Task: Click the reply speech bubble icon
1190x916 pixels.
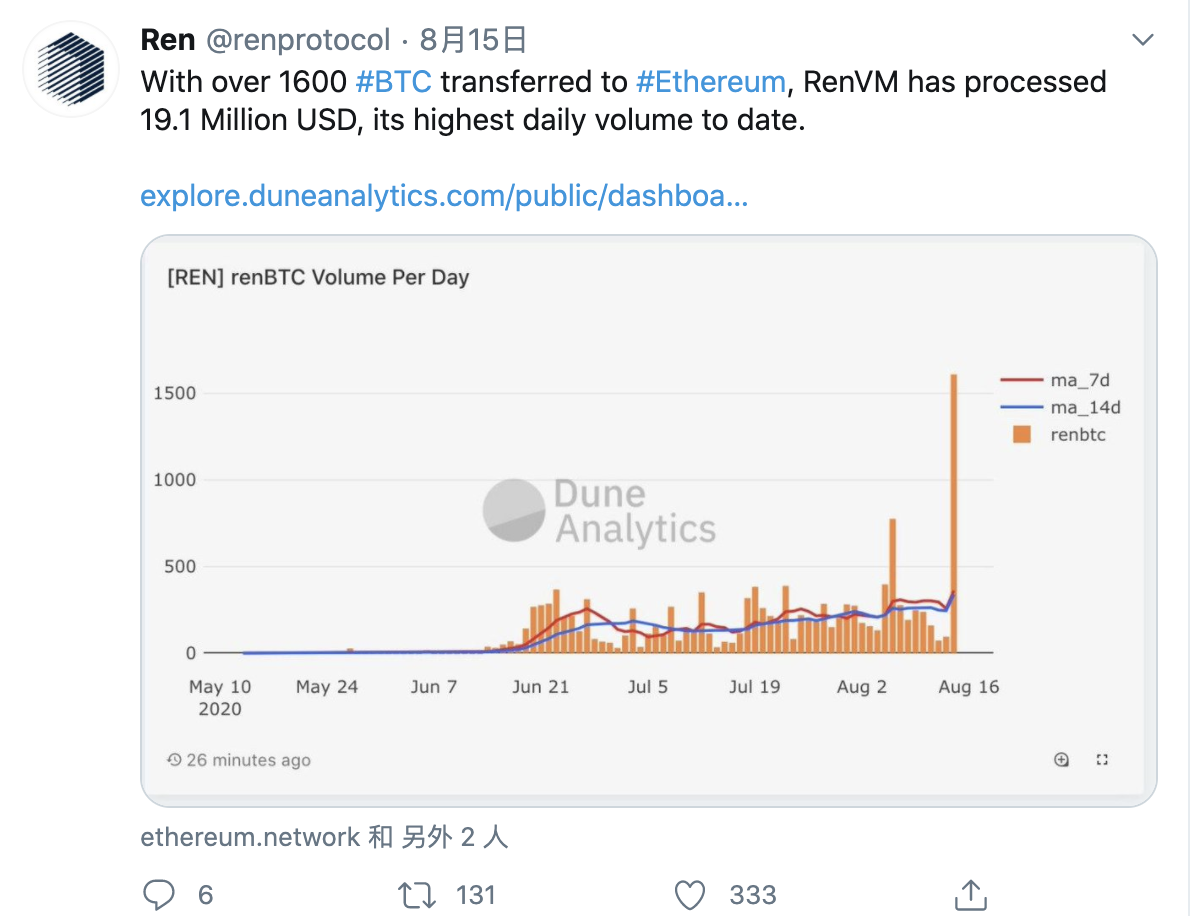Action: (159, 895)
